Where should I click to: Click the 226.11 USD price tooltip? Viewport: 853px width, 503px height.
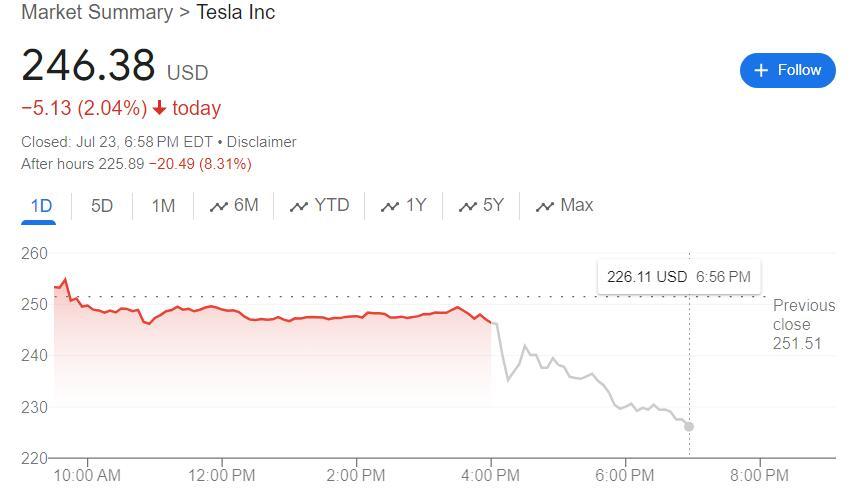[x=679, y=277]
